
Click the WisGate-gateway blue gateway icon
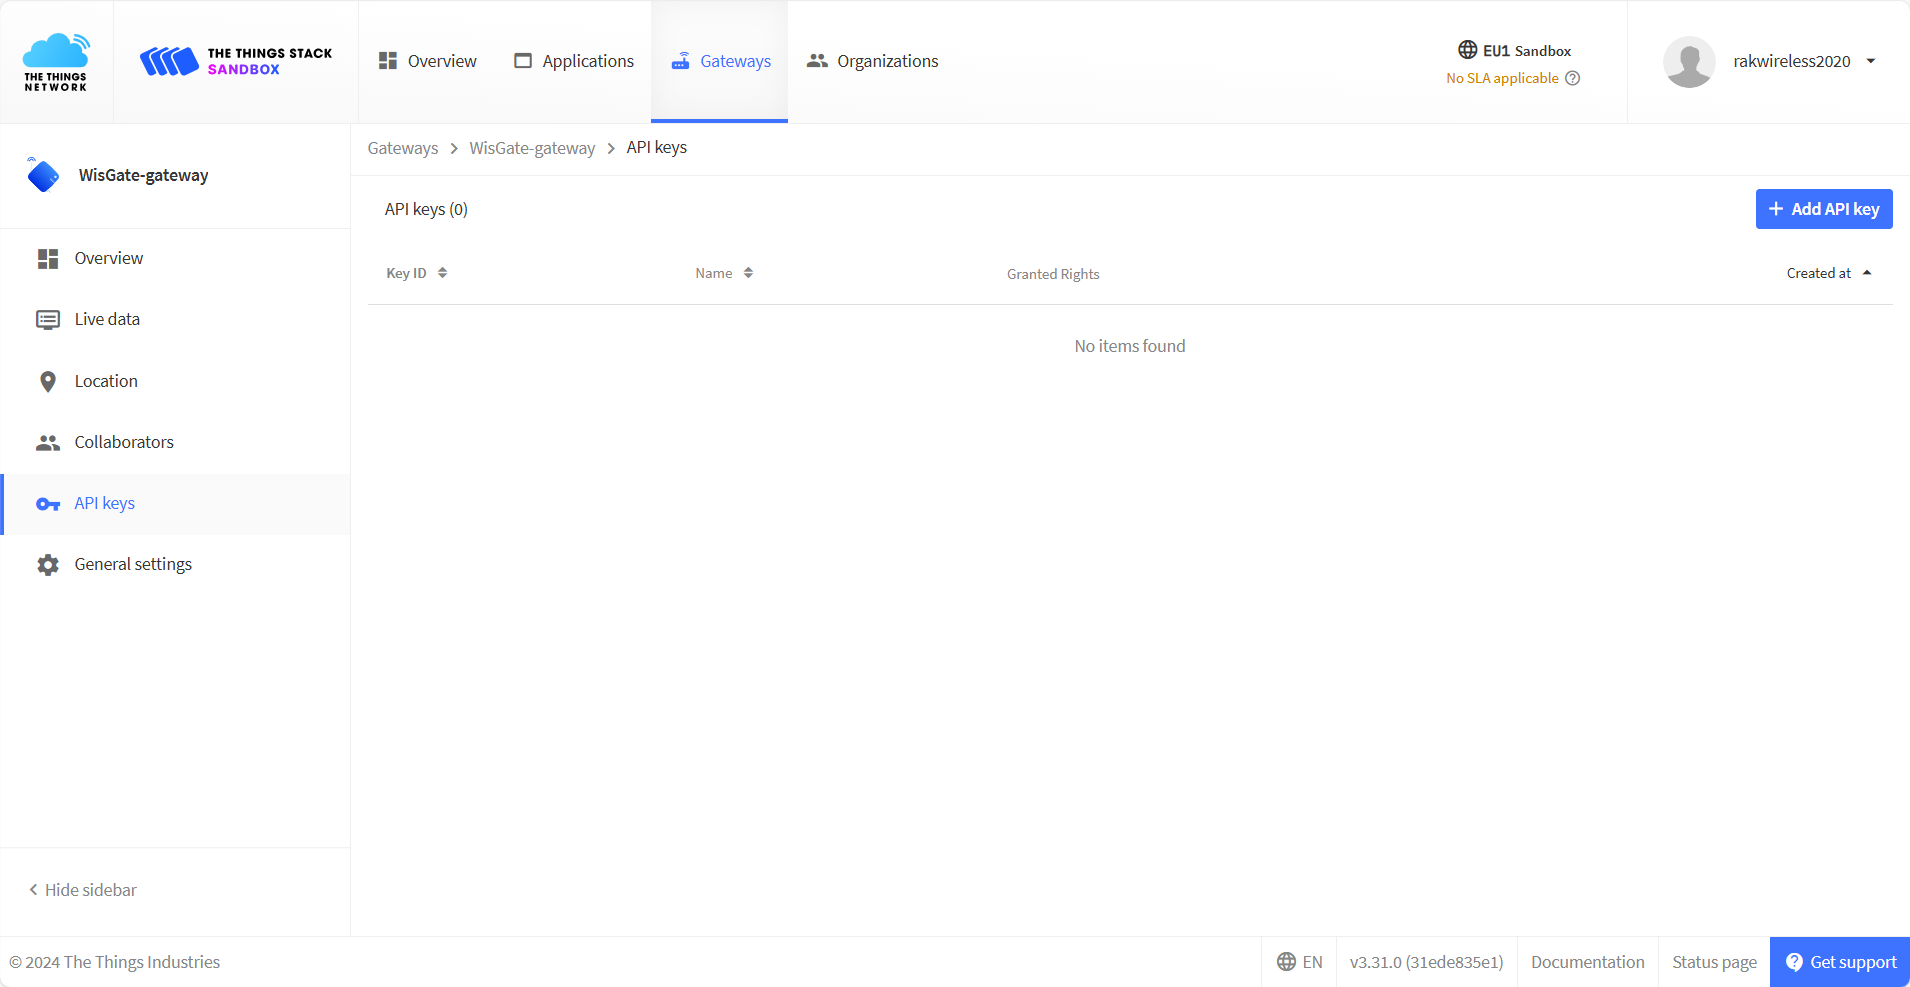[43, 175]
